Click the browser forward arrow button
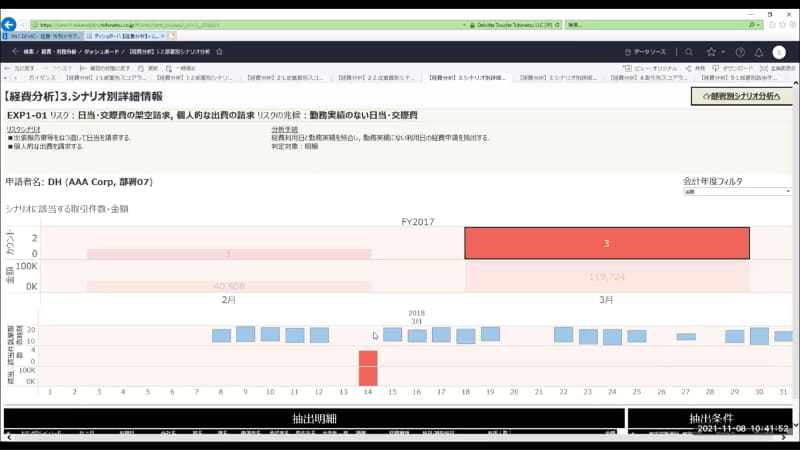The image size is (800, 450). pyautogui.click(x=22, y=24)
